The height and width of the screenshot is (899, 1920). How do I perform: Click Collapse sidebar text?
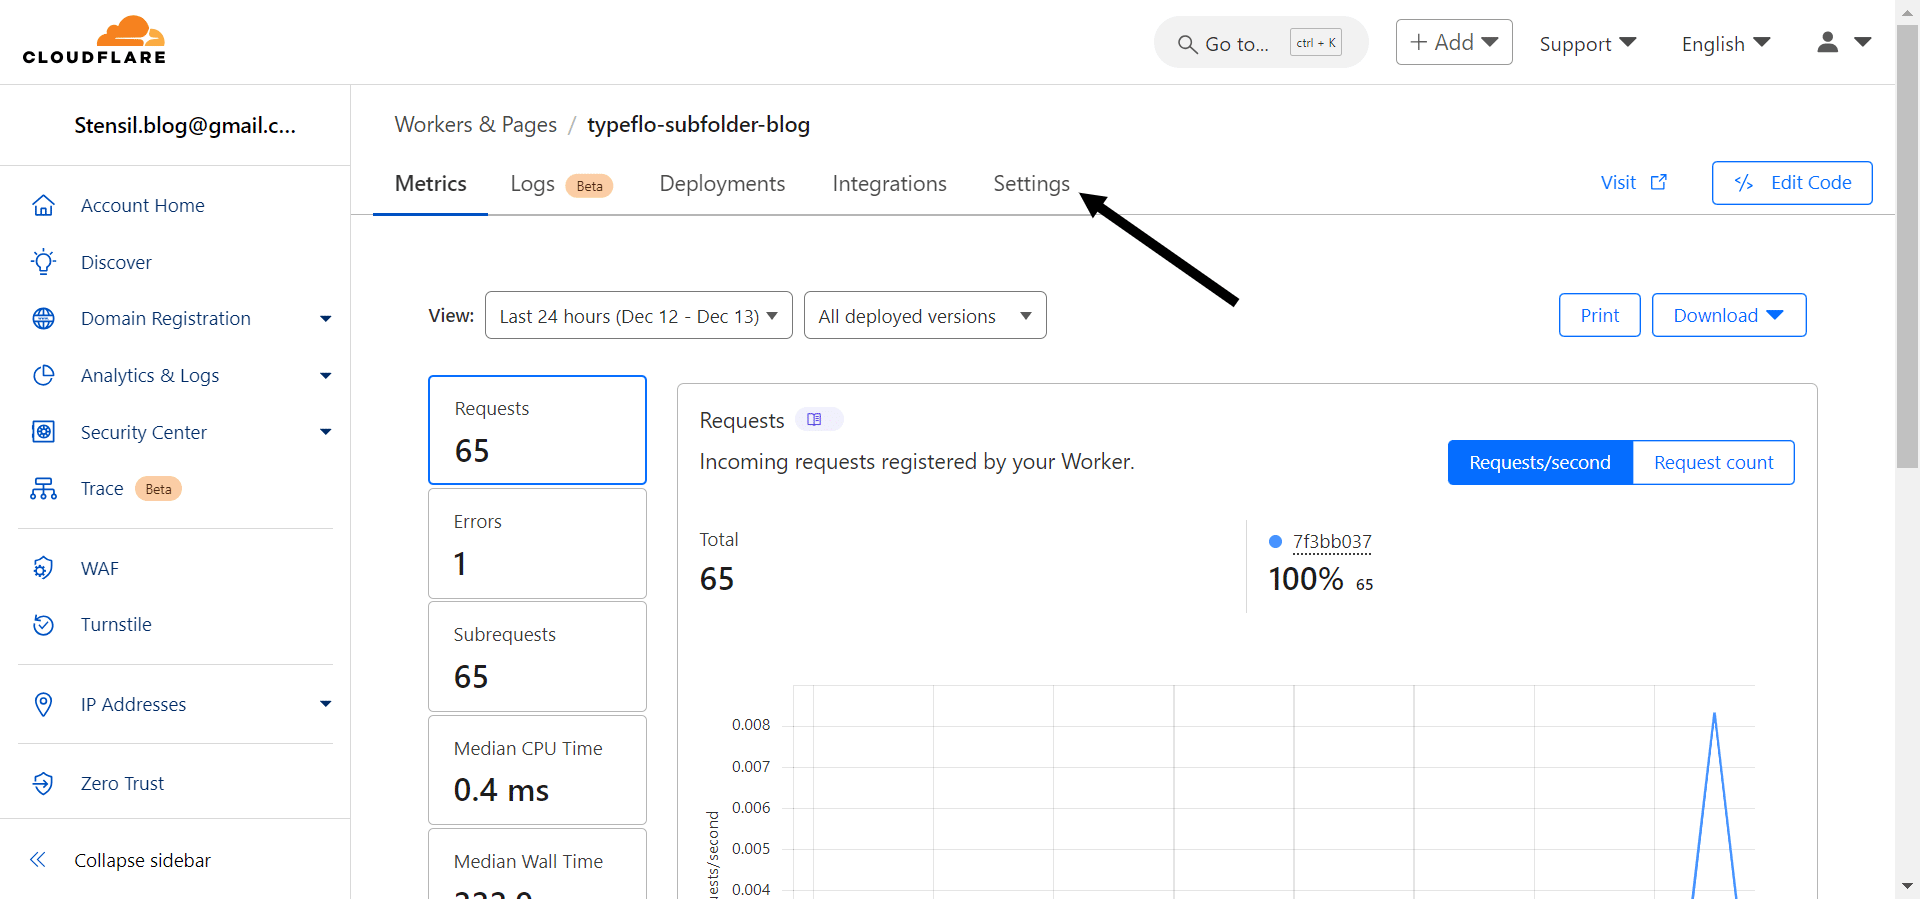142,860
